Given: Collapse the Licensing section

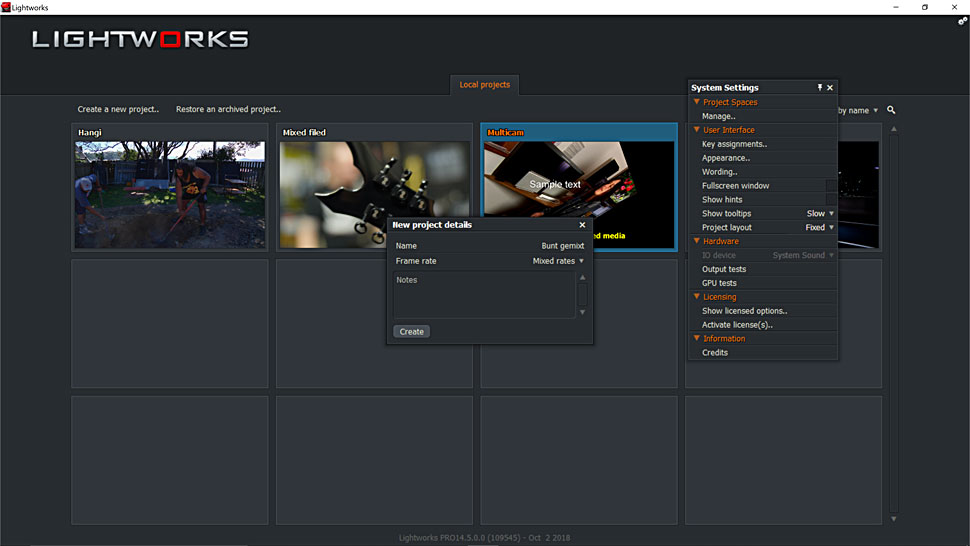Looking at the screenshot, I should click(697, 297).
